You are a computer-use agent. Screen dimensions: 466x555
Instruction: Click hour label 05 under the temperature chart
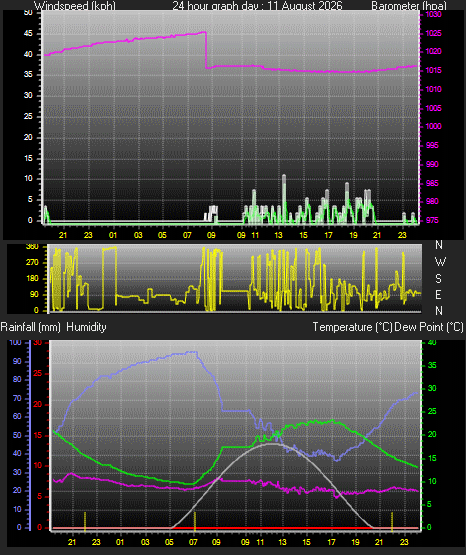(169, 542)
